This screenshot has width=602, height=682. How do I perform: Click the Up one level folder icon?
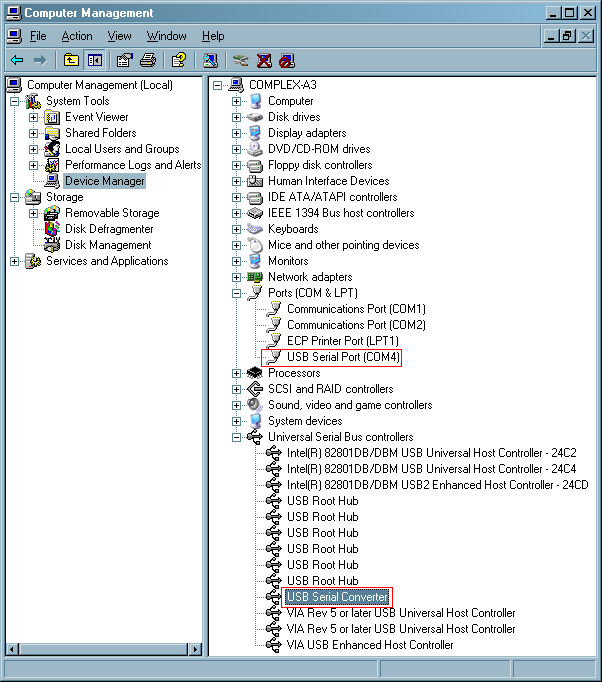point(71,60)
